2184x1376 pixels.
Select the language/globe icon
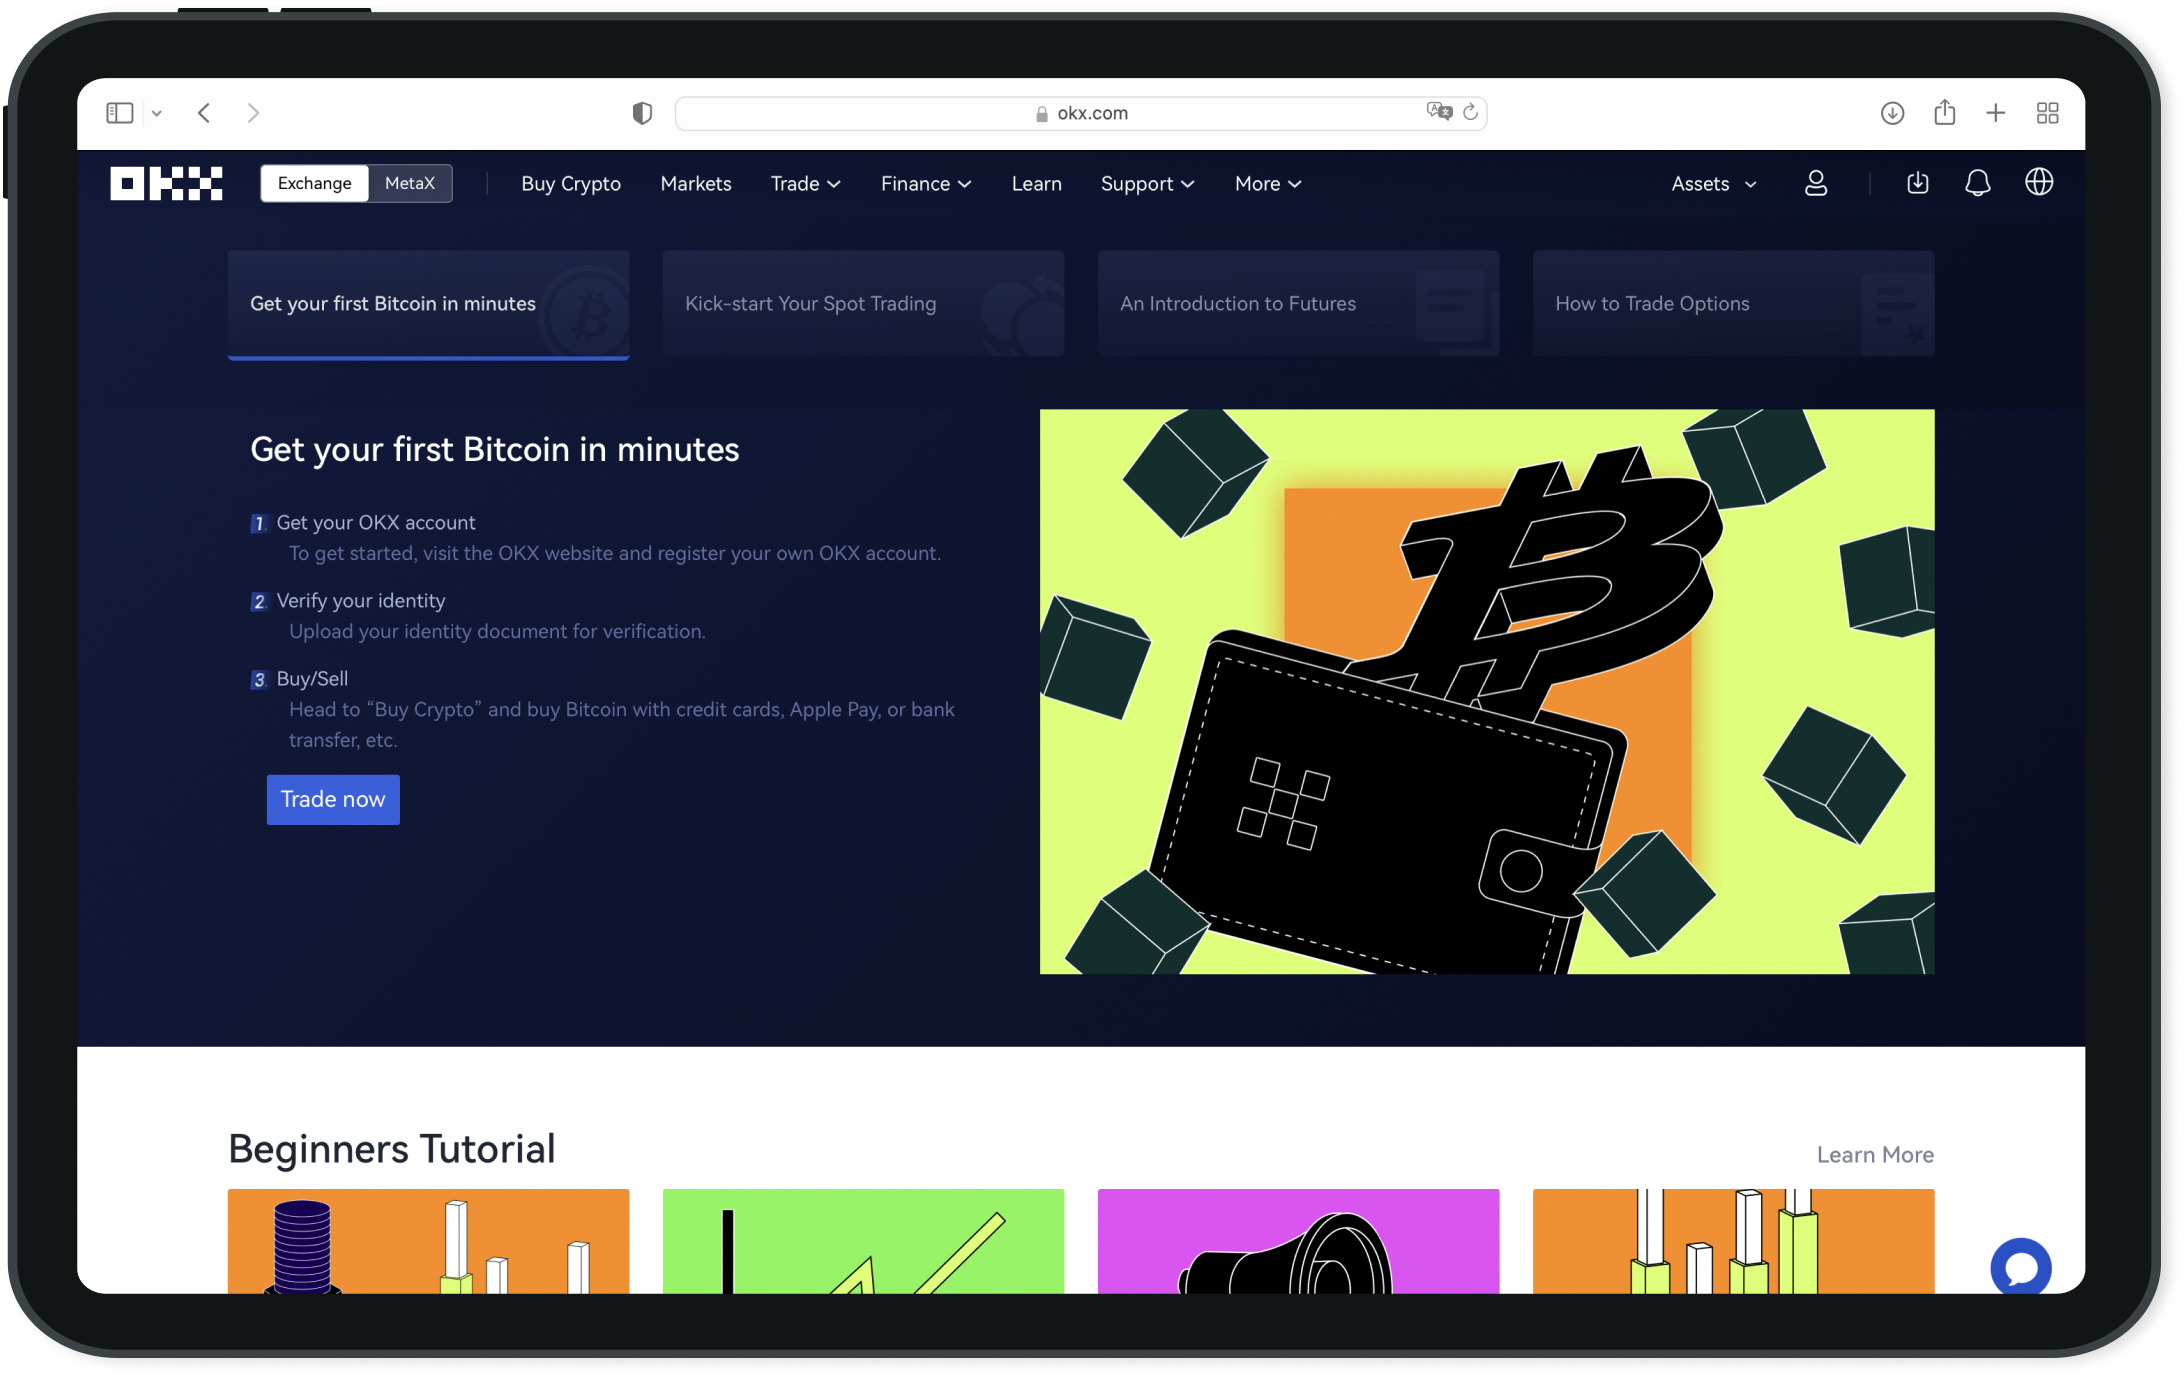tap(2040, 182)
